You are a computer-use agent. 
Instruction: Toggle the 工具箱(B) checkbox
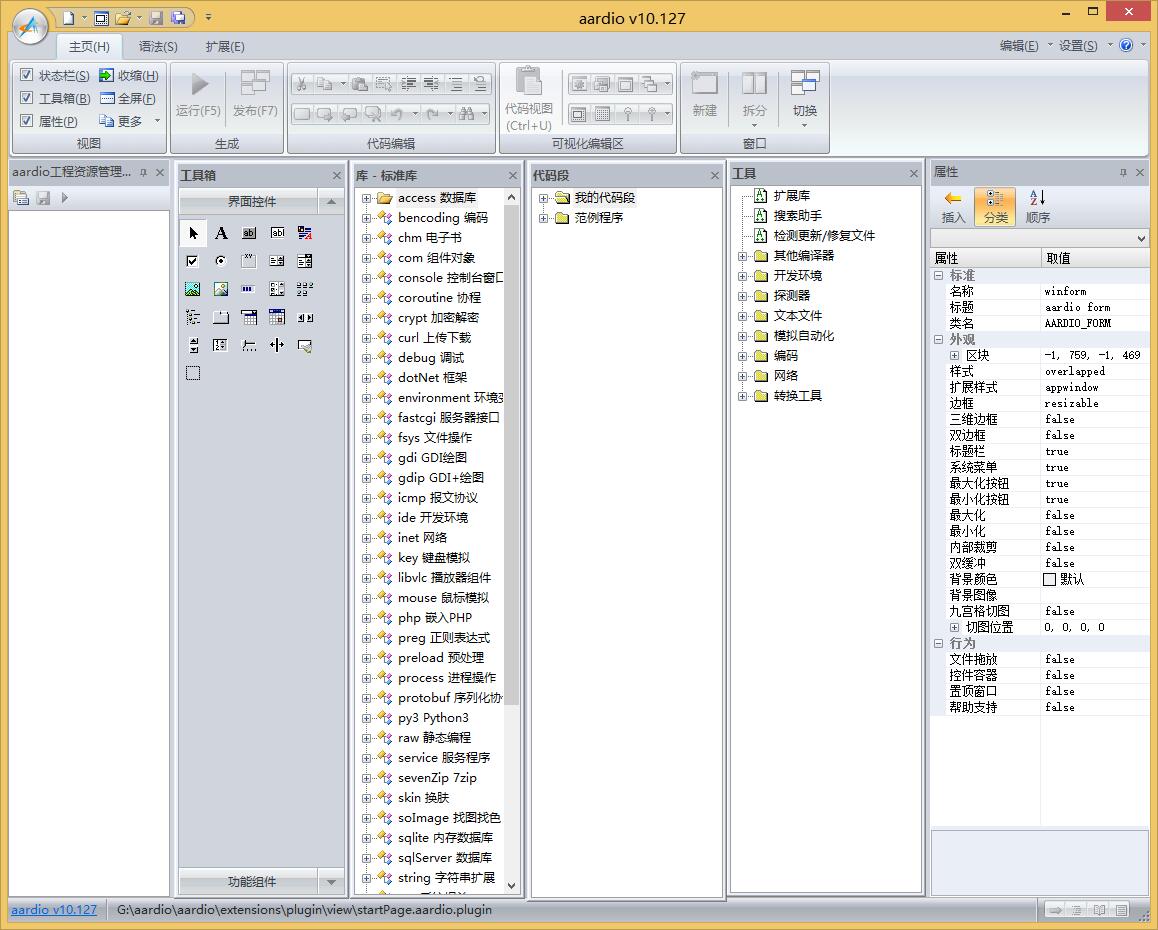click(x=27, y=98)
